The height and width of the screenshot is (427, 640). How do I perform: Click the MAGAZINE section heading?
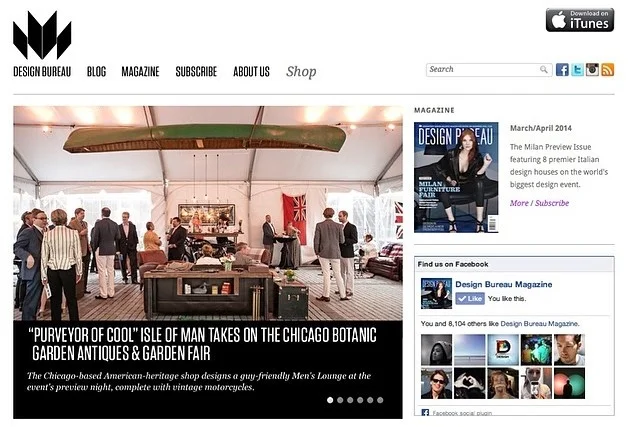[x=434, y=110]
